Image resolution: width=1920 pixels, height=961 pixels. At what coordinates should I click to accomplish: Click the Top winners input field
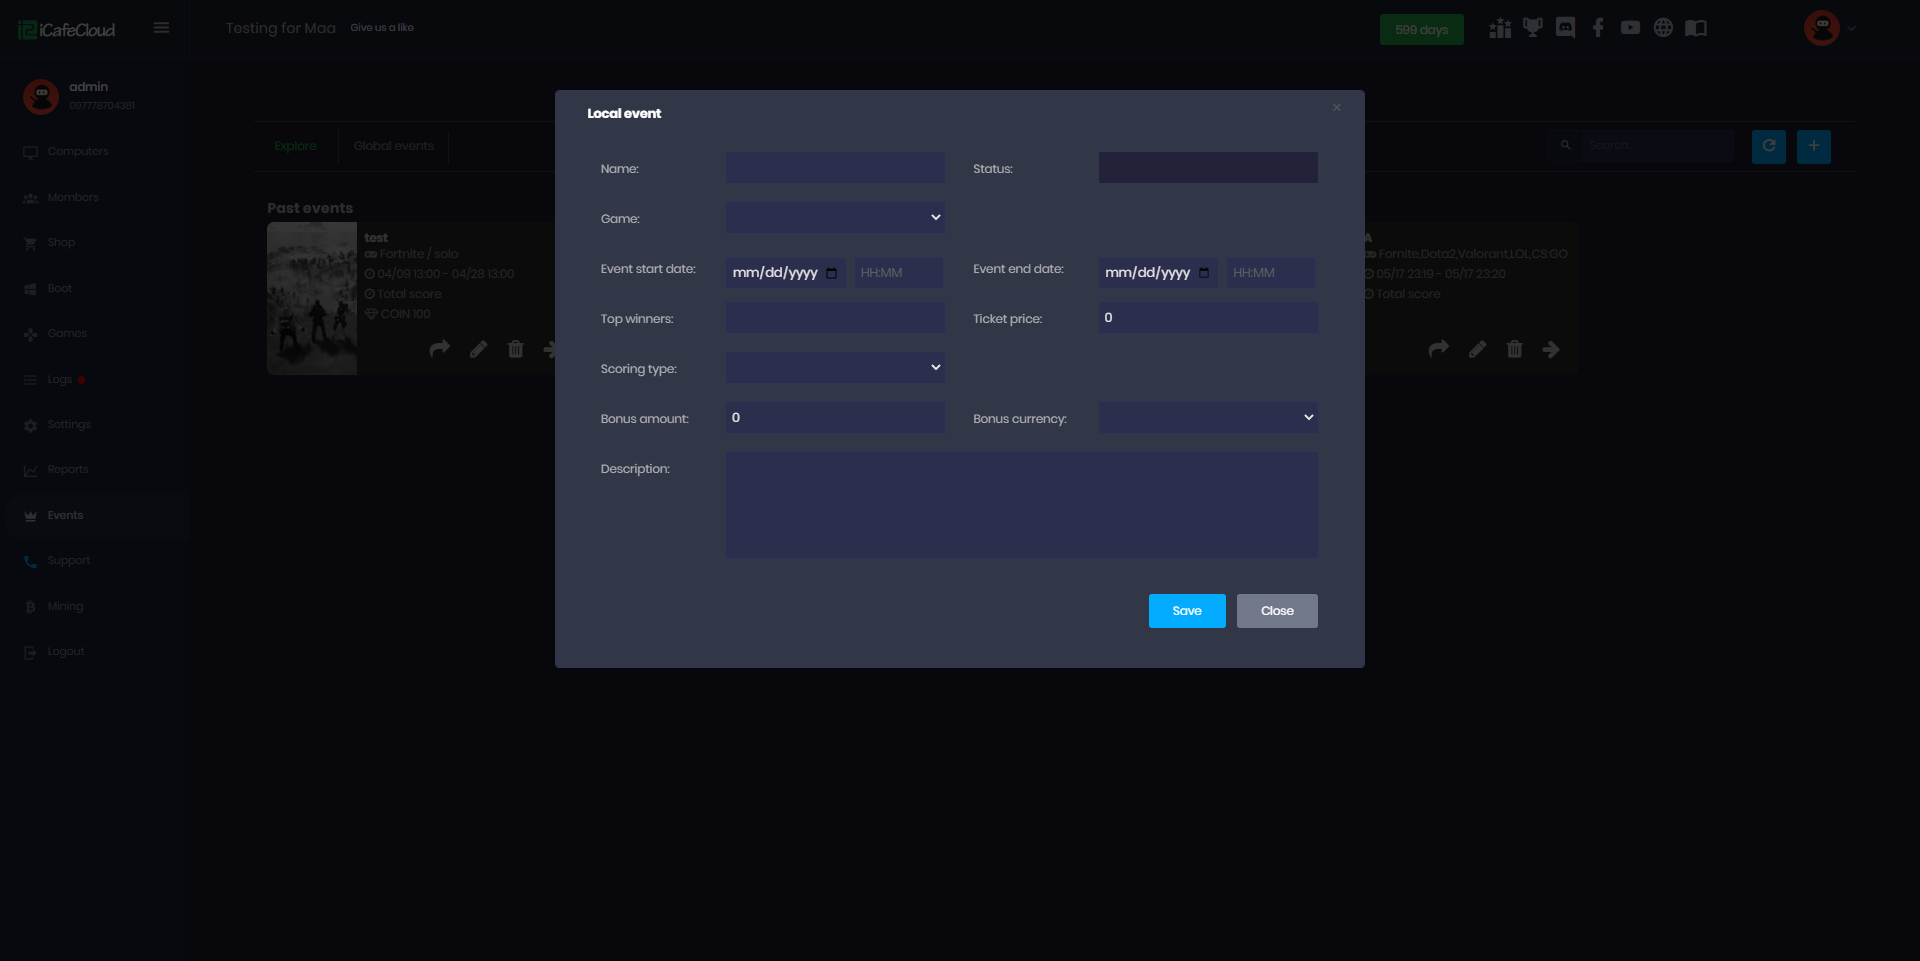pyautogui.click(x=835, y=318)
